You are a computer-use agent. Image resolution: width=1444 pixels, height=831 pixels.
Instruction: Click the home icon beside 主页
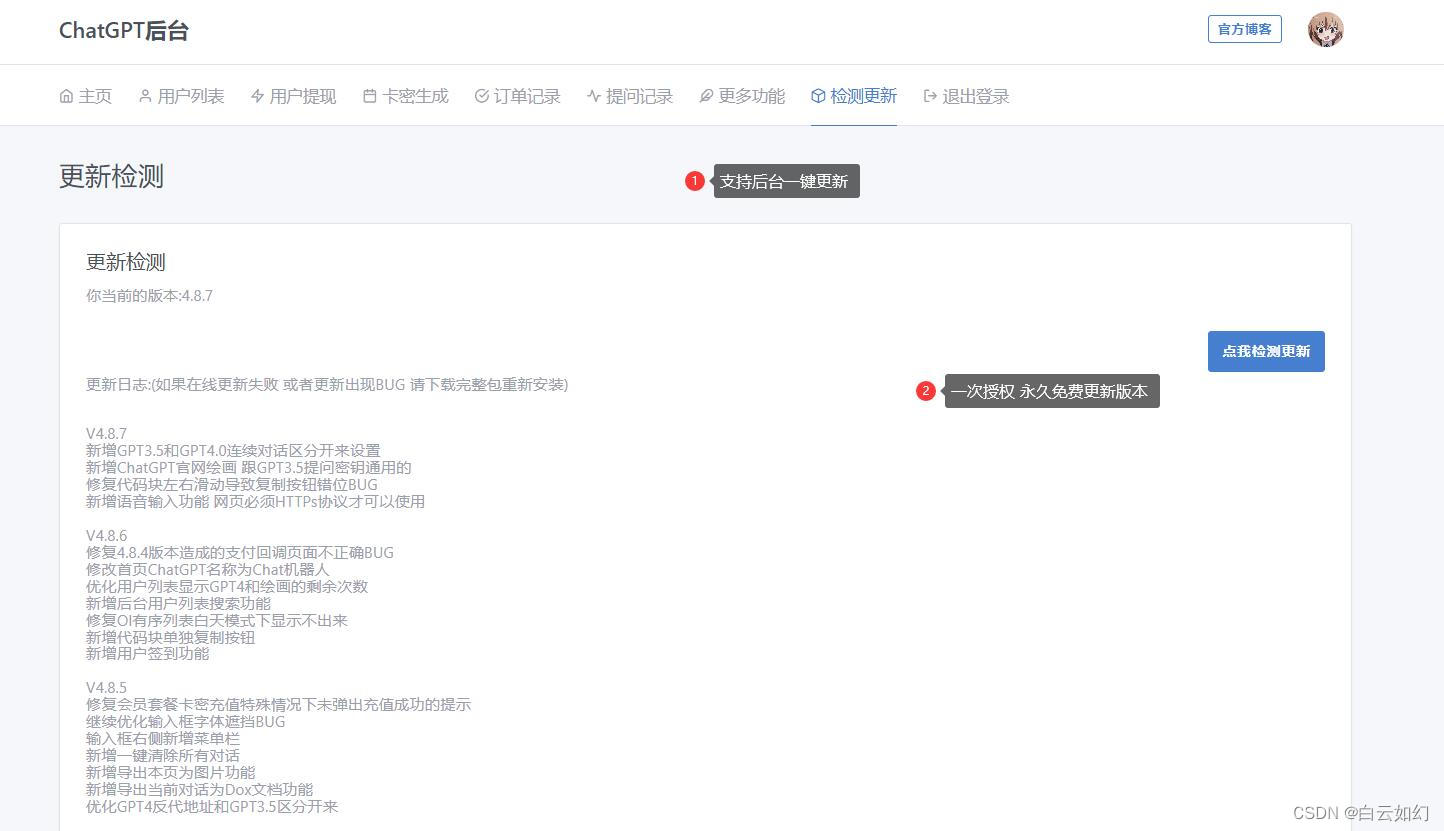pos(67,96)
